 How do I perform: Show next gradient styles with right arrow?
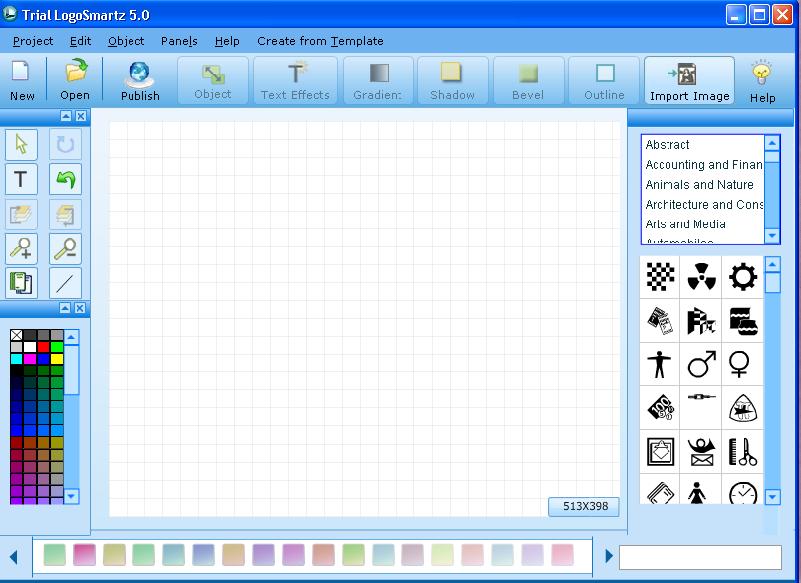pyautogui.click(x=608, y=556)
